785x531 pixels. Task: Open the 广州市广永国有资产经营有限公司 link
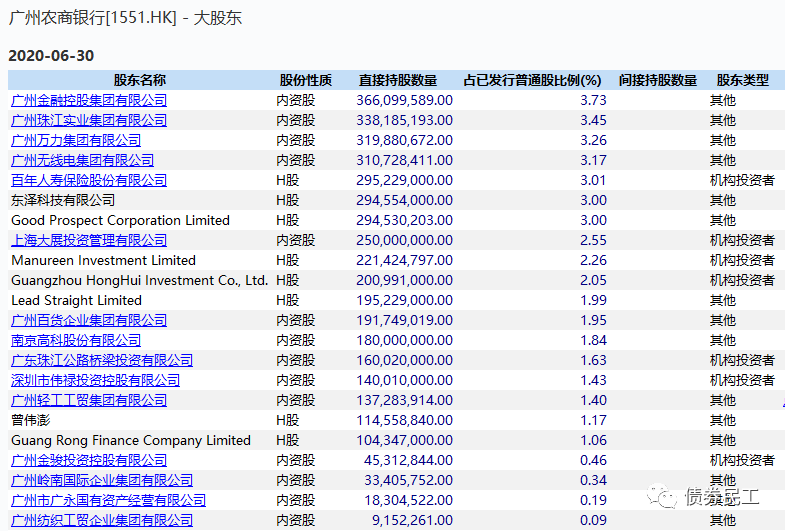pyautogui.click(x=109, y=500)
